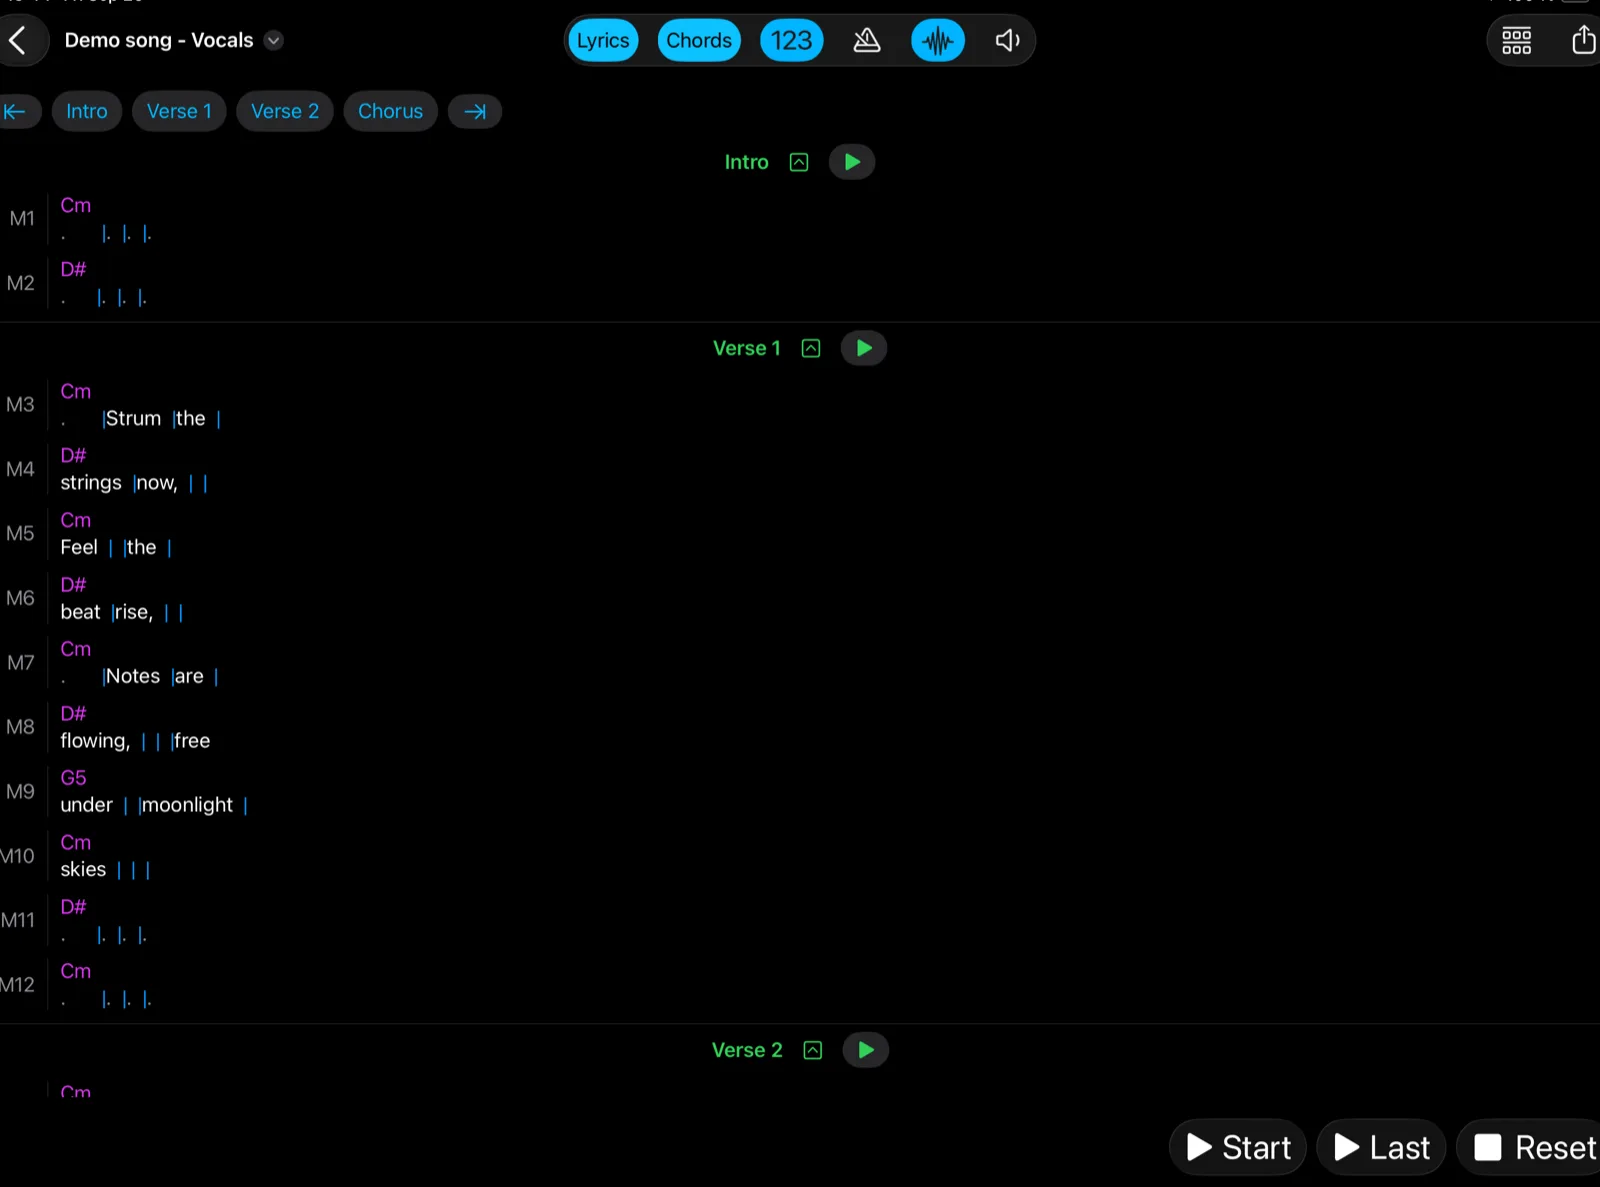Select measure M3 label
Viewport: 1600px width, 1187px height.
pos(21,404)
